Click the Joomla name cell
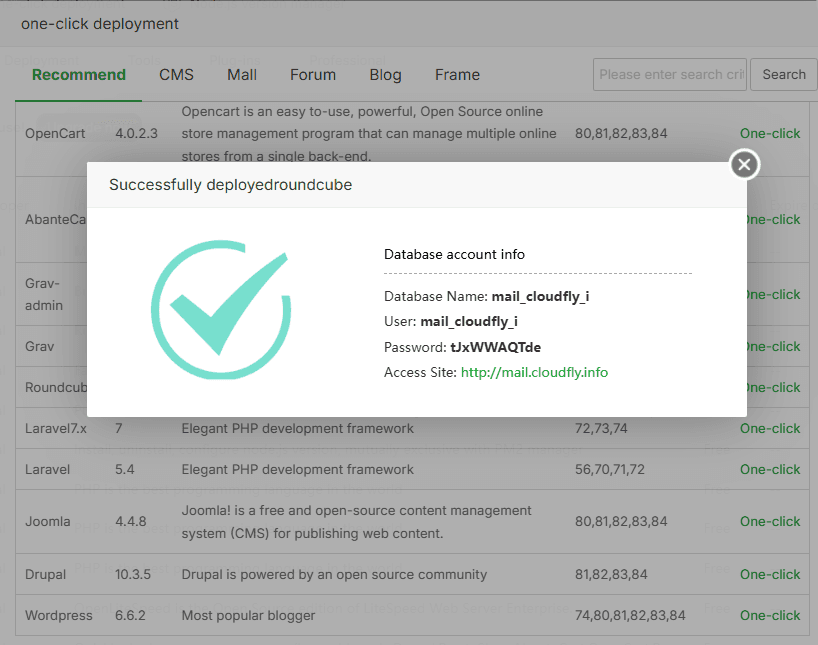Image resolution: width=818 pixels, height=645 pixels. click(47, 521)
